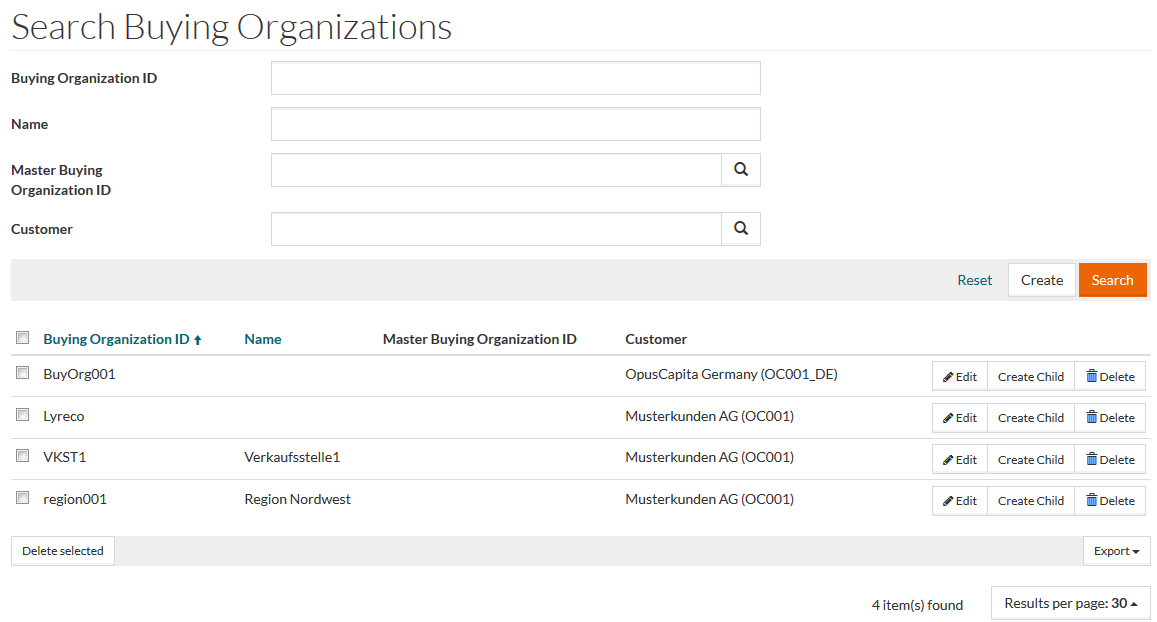This screenshot has height=622, width=1157.
Task: Edit the VKST1 entry
Action: pos(959,460)
